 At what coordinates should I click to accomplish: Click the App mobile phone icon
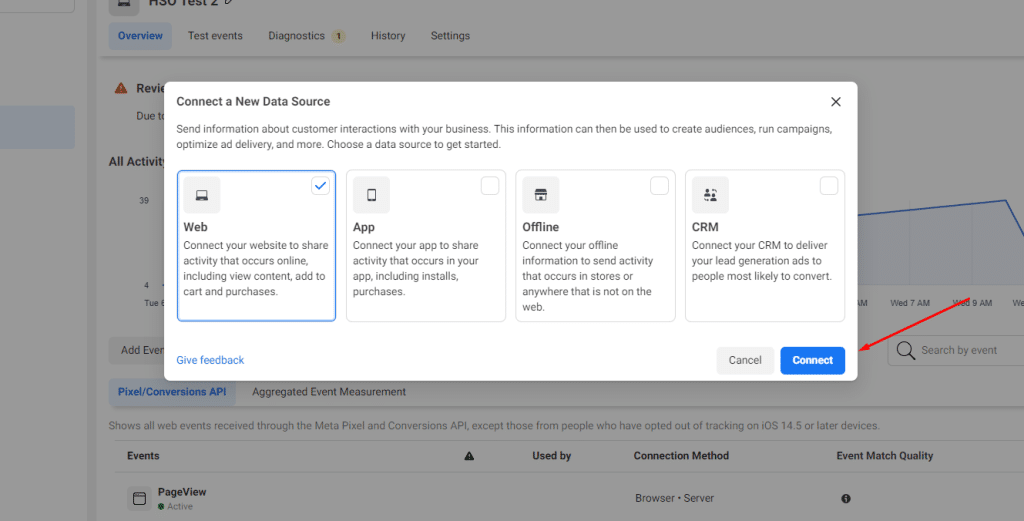(x=371, y=195)
